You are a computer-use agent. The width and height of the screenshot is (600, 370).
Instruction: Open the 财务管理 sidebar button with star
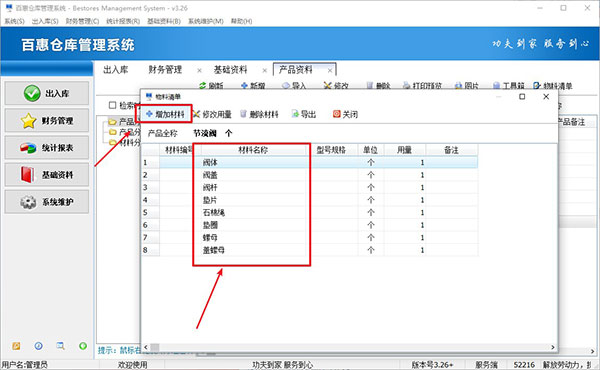(x=47, y=121)
